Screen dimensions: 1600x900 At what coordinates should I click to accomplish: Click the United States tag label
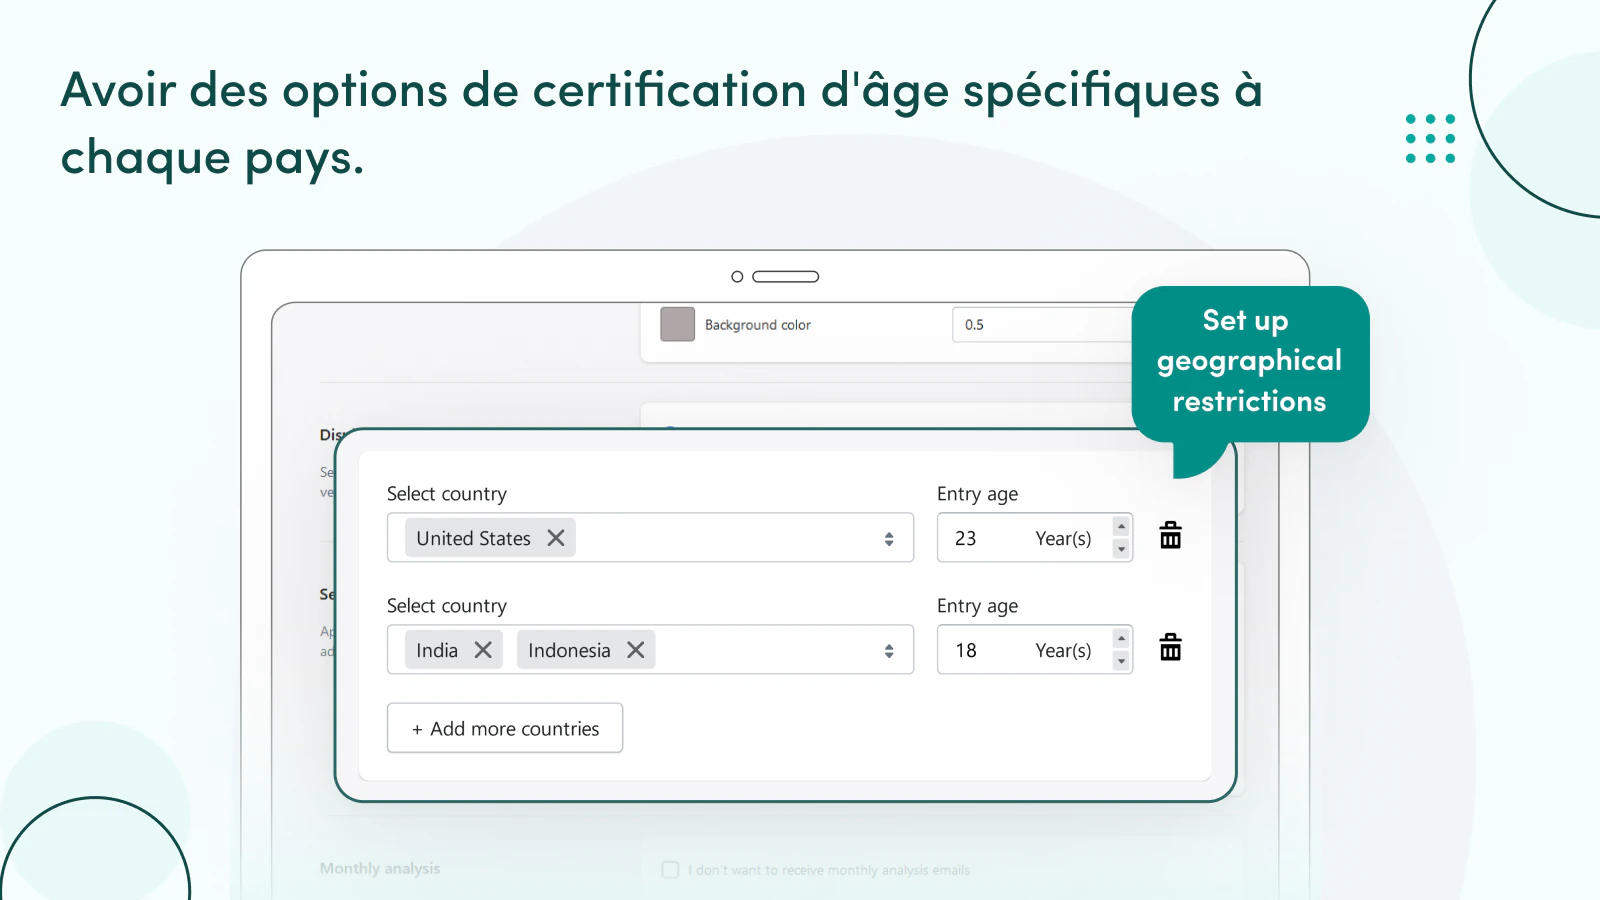(473, 538)
